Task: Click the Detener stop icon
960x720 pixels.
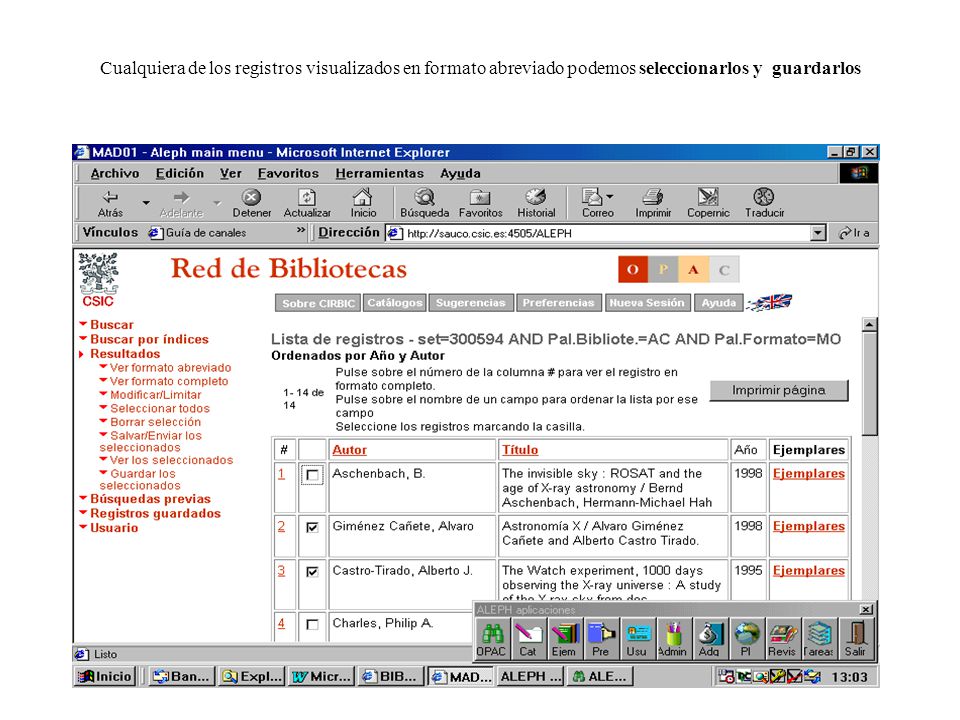Action: click(x=251, y=197)
